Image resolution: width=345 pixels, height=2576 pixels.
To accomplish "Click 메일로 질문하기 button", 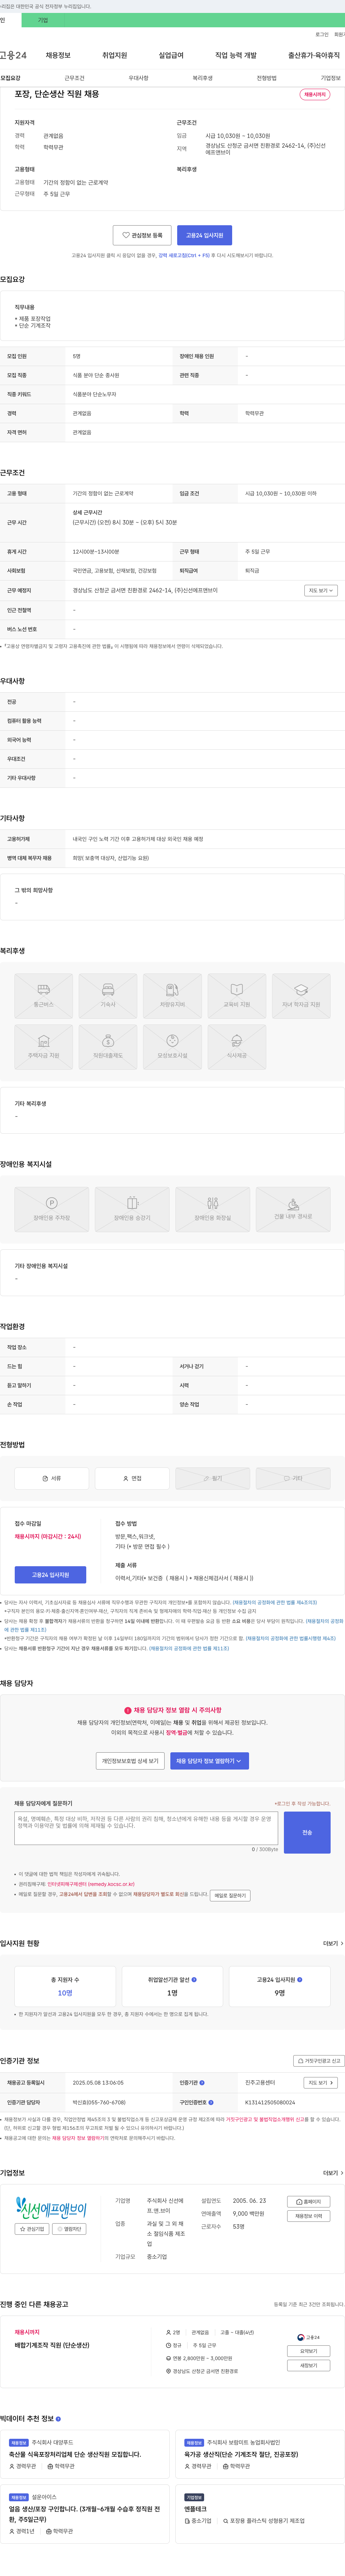I will tap(230, 1895).
